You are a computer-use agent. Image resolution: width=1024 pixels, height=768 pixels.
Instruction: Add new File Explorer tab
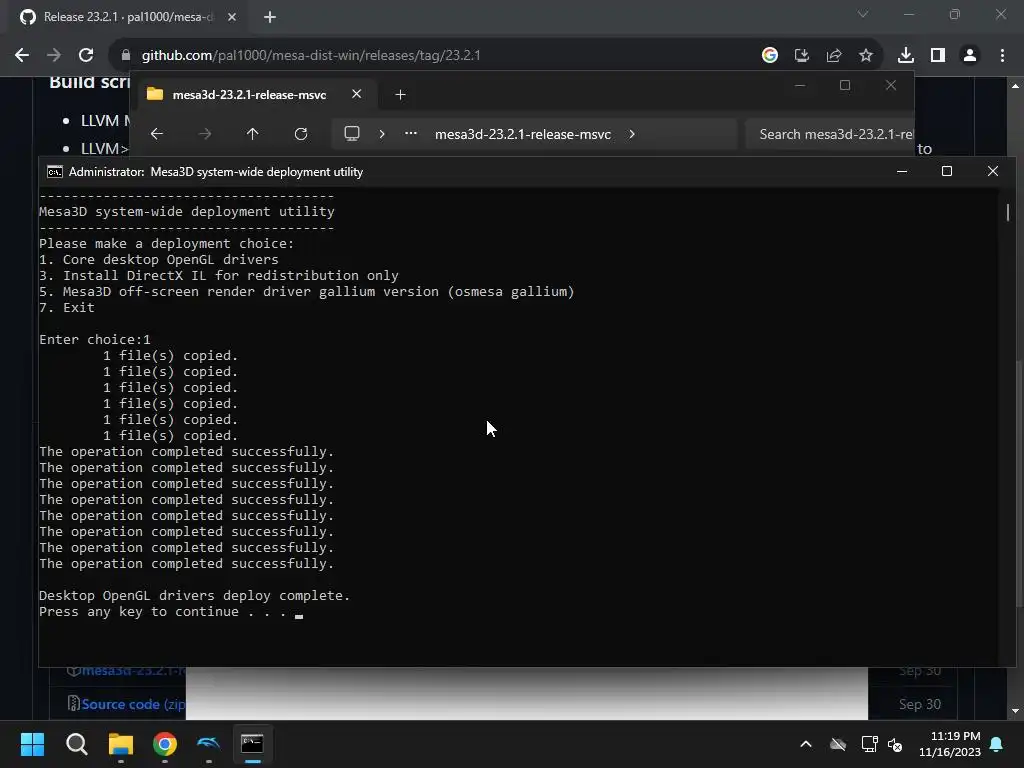400,95
